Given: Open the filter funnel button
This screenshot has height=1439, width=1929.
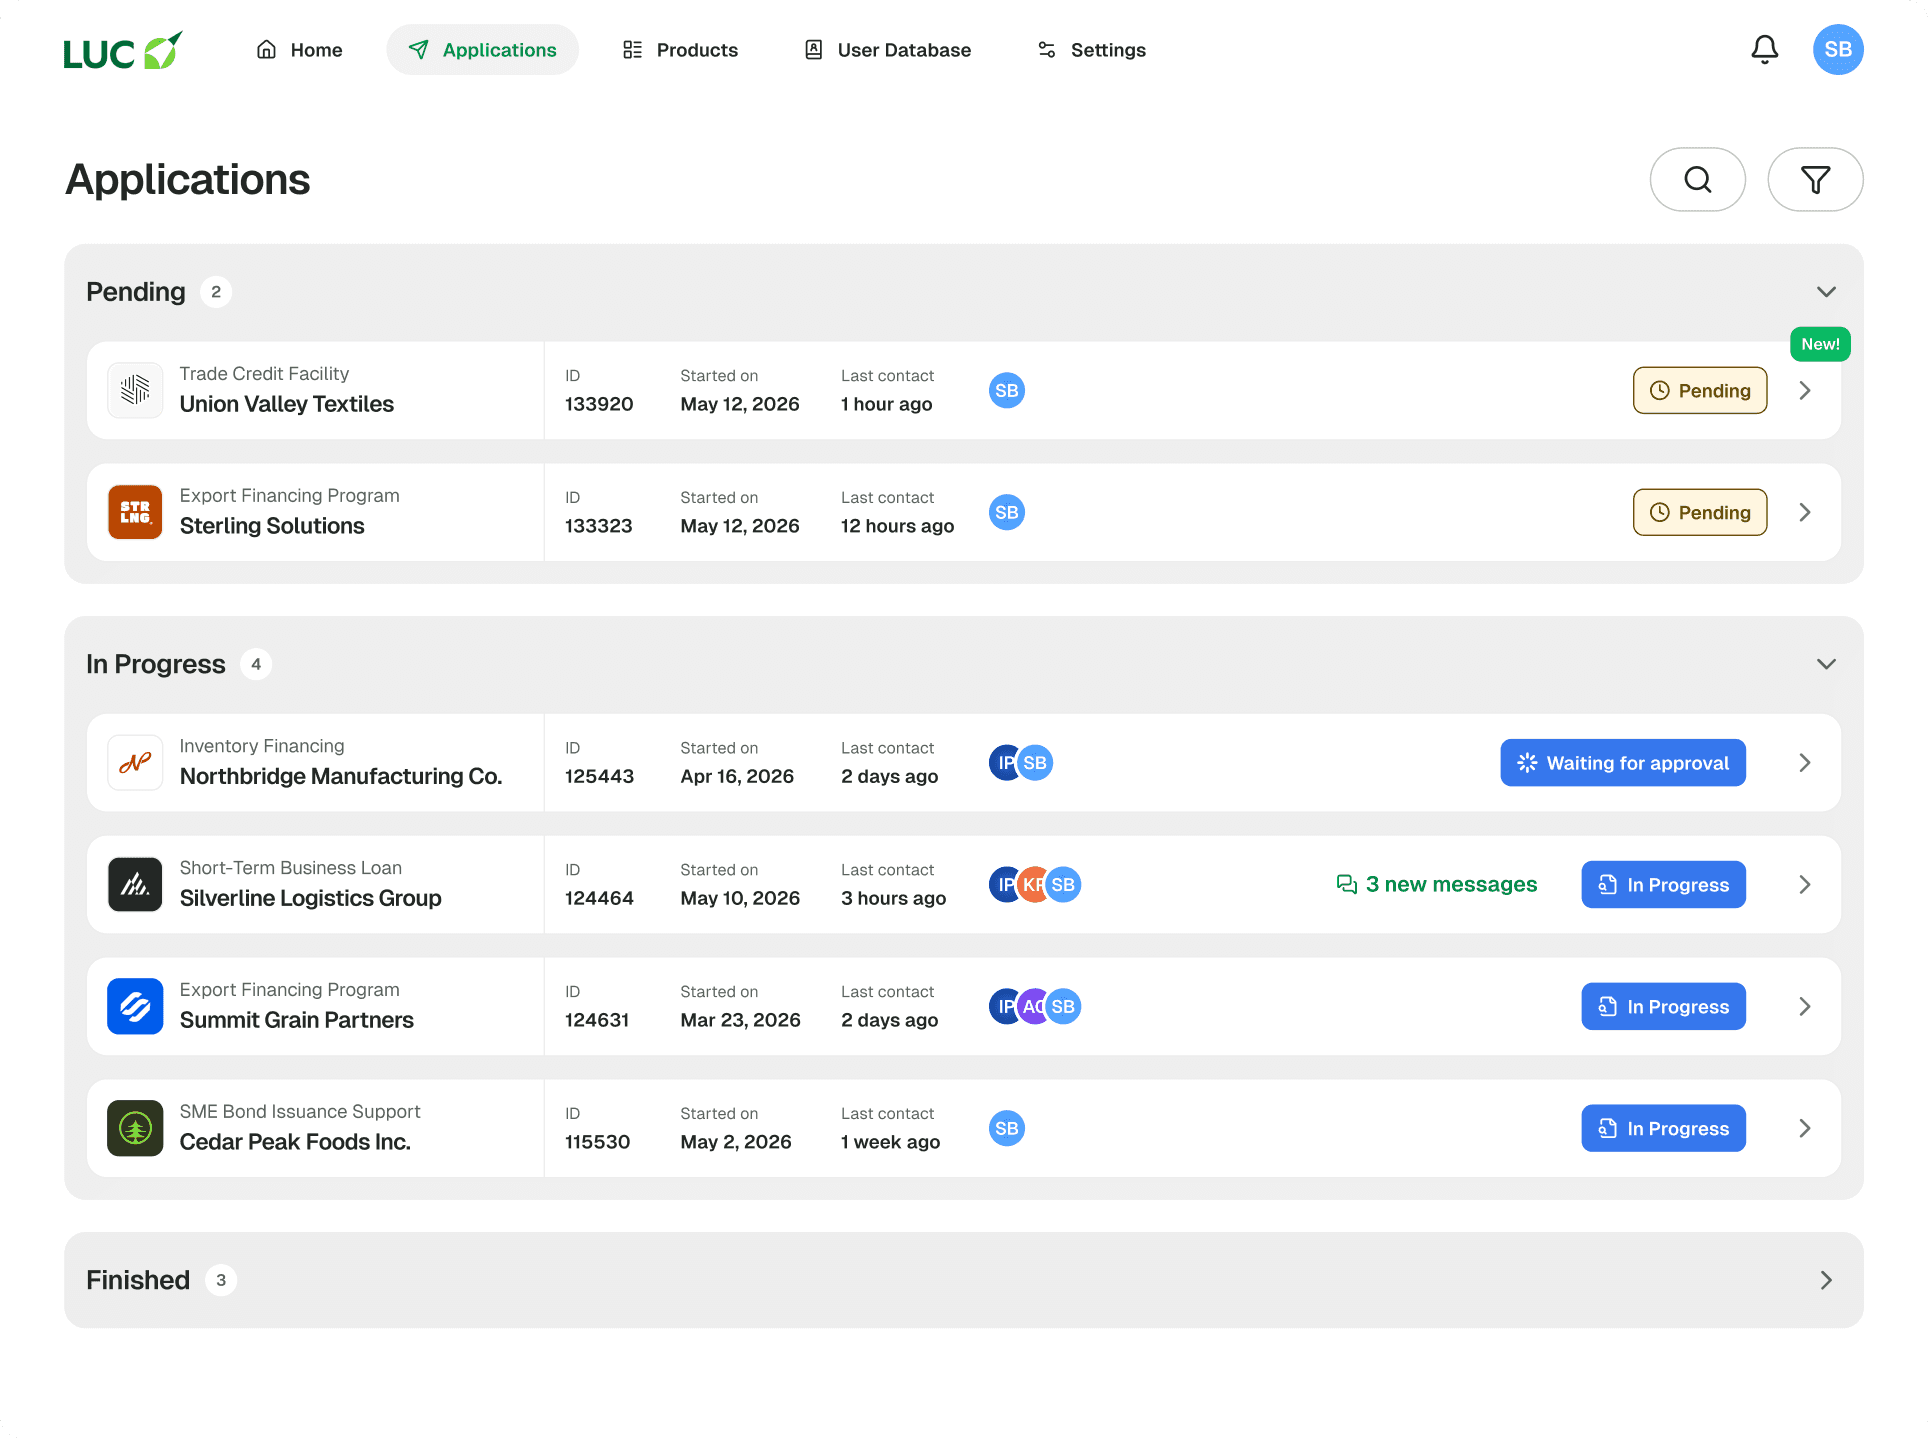Looking at the screenshot, I should 1814,180.
